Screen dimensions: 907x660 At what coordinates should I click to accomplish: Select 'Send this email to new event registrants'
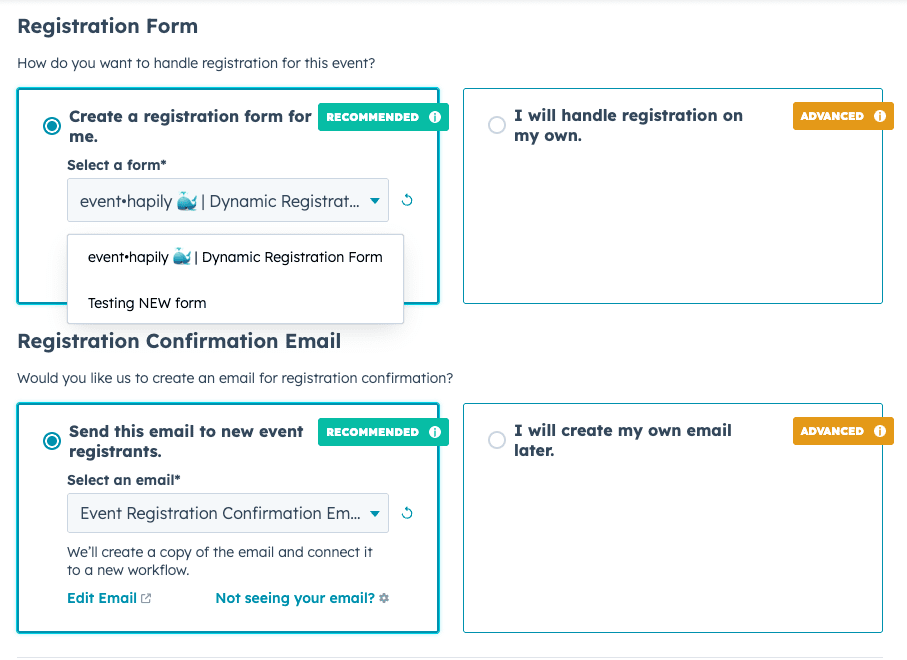[x=52, y=441]
